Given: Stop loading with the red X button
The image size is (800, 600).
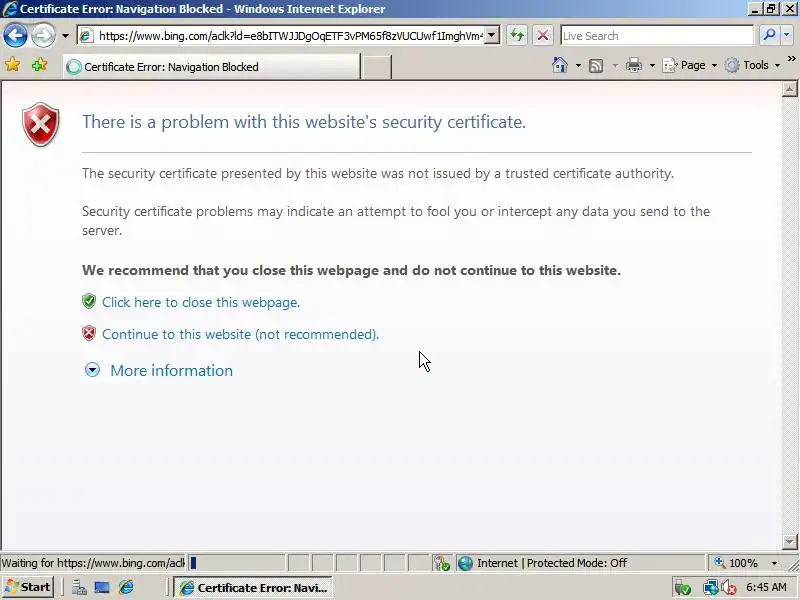Looking at the screenshot, I should coord(543,36).
